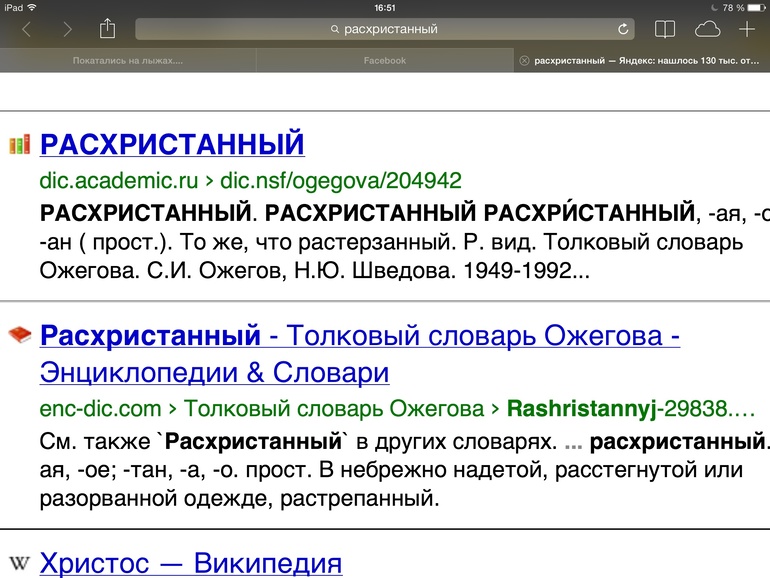Screen dimensions: 770x578
Task: Open dic.nsf/ogegova/204942 path link
Action: point(341,181)
